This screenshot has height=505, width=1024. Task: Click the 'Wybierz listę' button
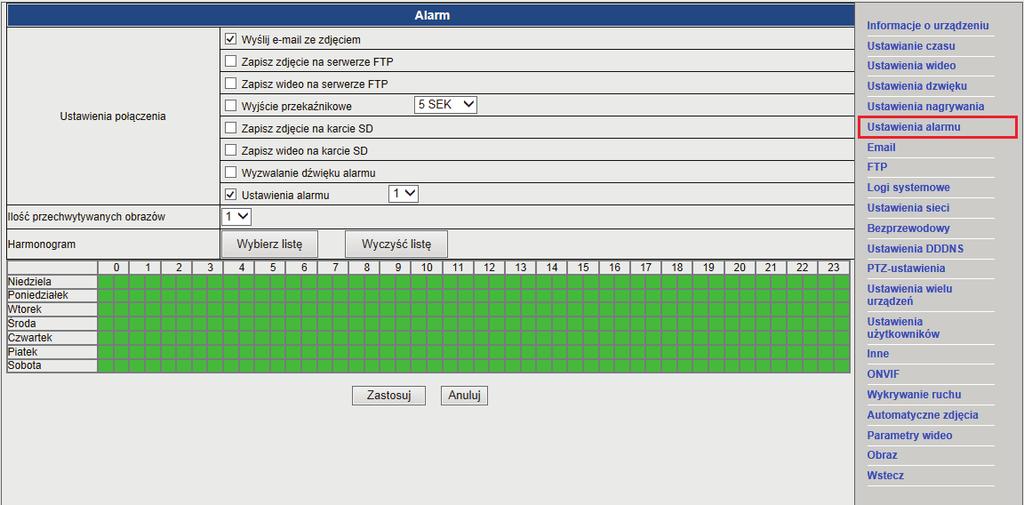point(269,244)
